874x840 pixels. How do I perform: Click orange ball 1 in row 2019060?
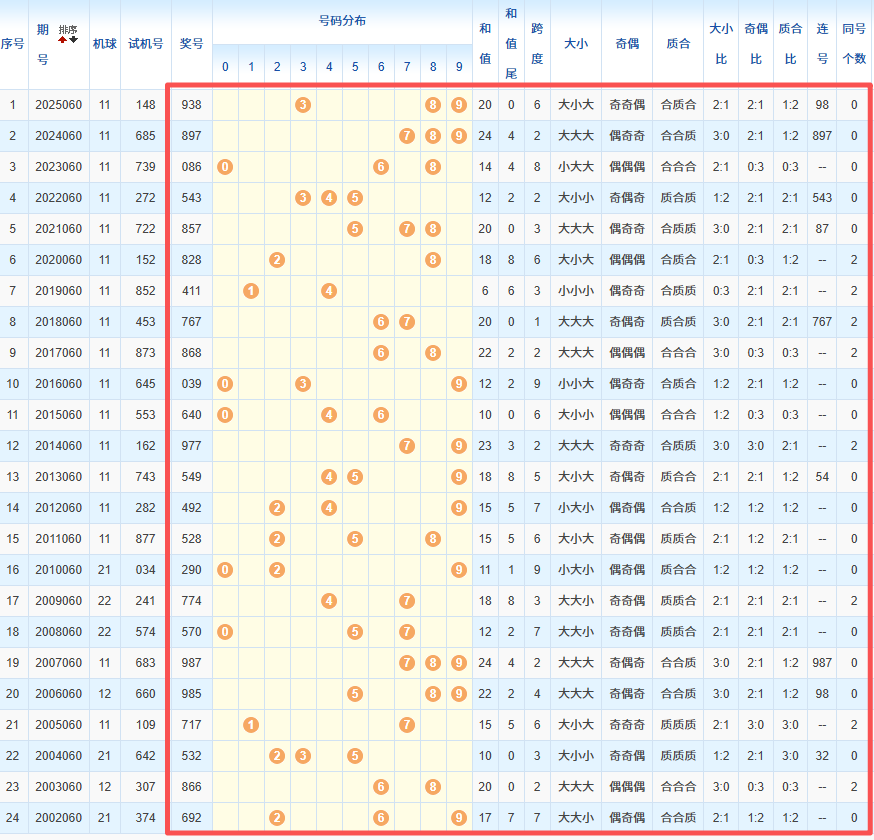click(x=251, y=290)
